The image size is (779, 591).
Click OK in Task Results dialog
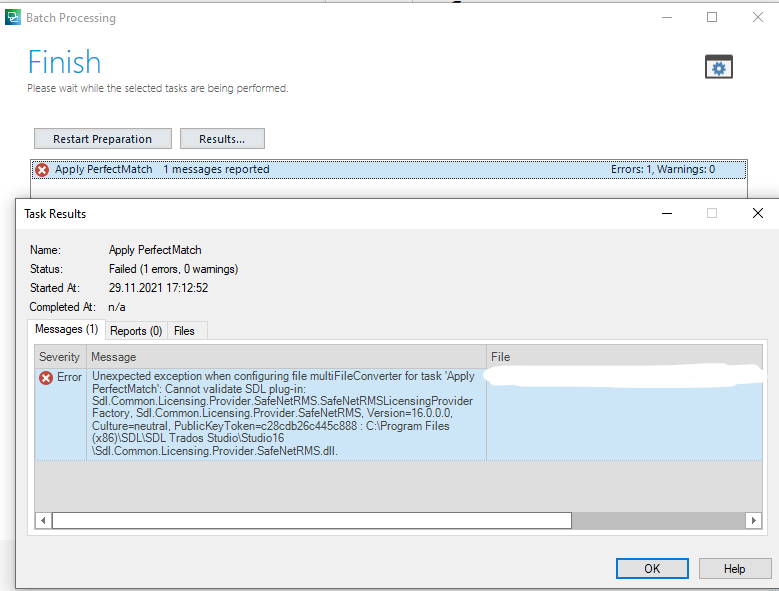[x=652, y=569]
